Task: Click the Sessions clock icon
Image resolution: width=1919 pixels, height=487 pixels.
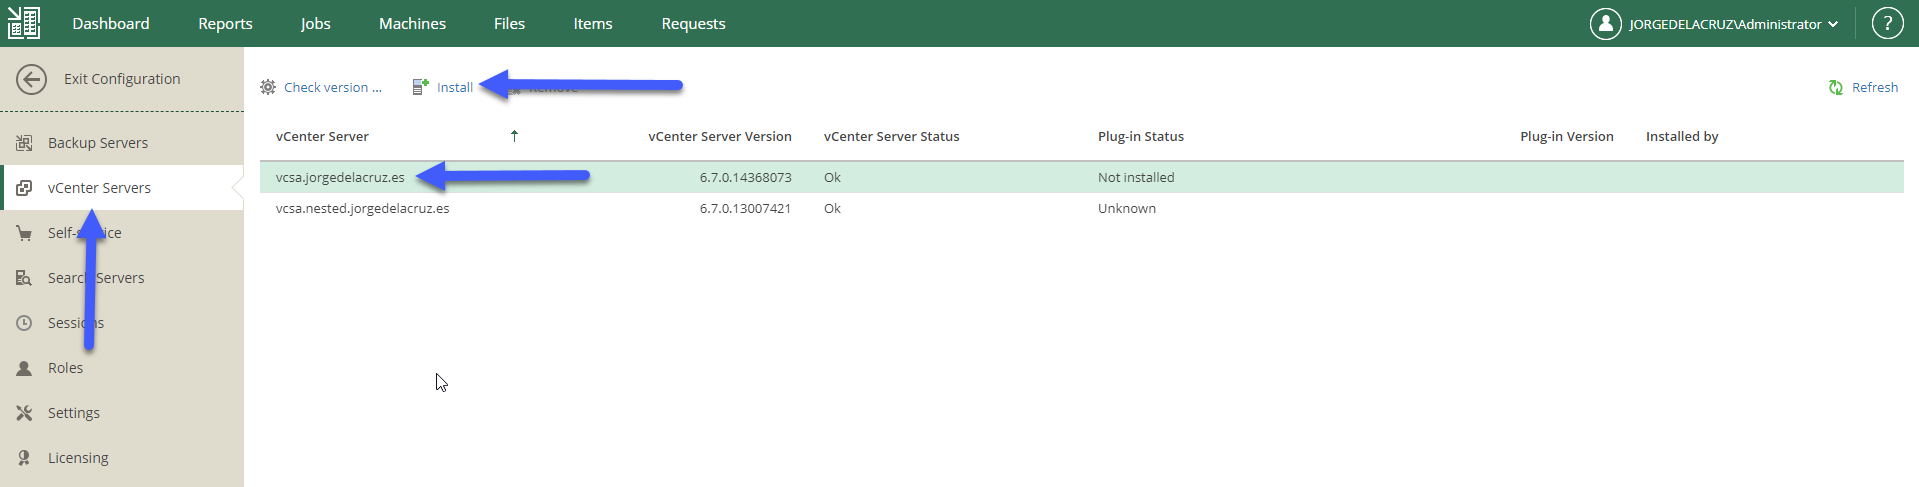Action: point(24,323)
